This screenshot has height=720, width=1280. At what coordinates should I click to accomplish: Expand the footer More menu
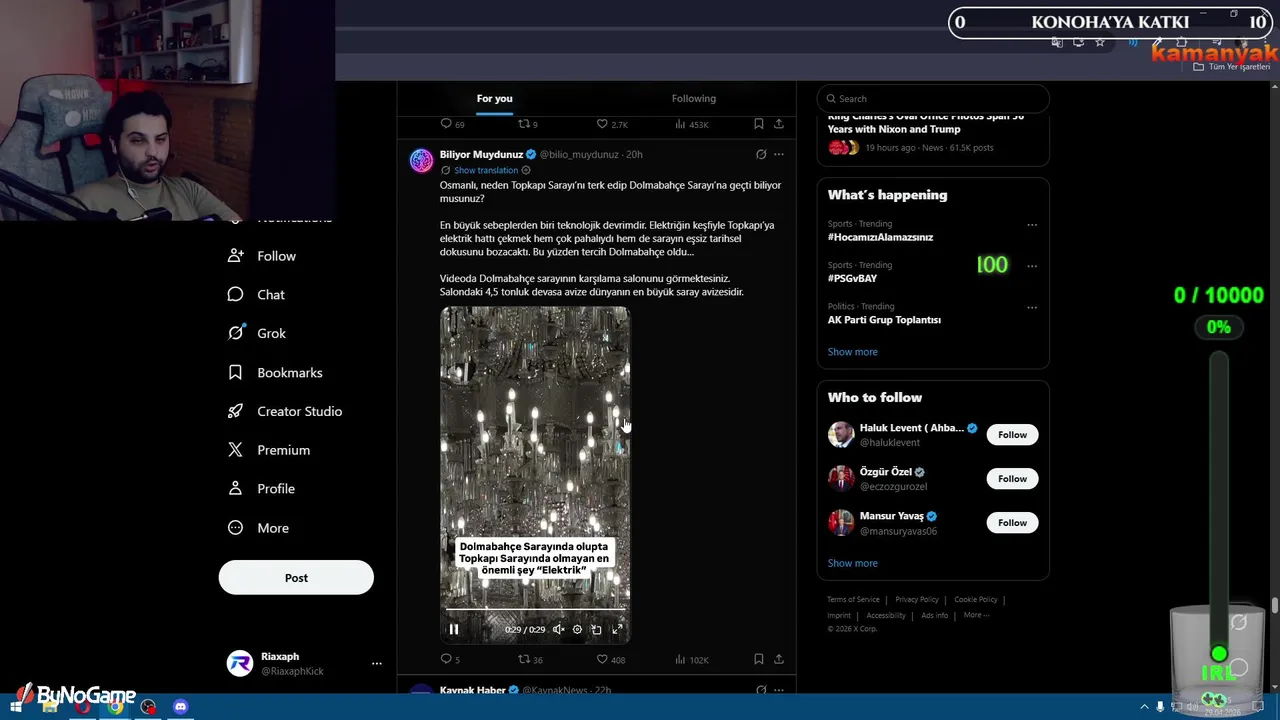pos(976,615)
